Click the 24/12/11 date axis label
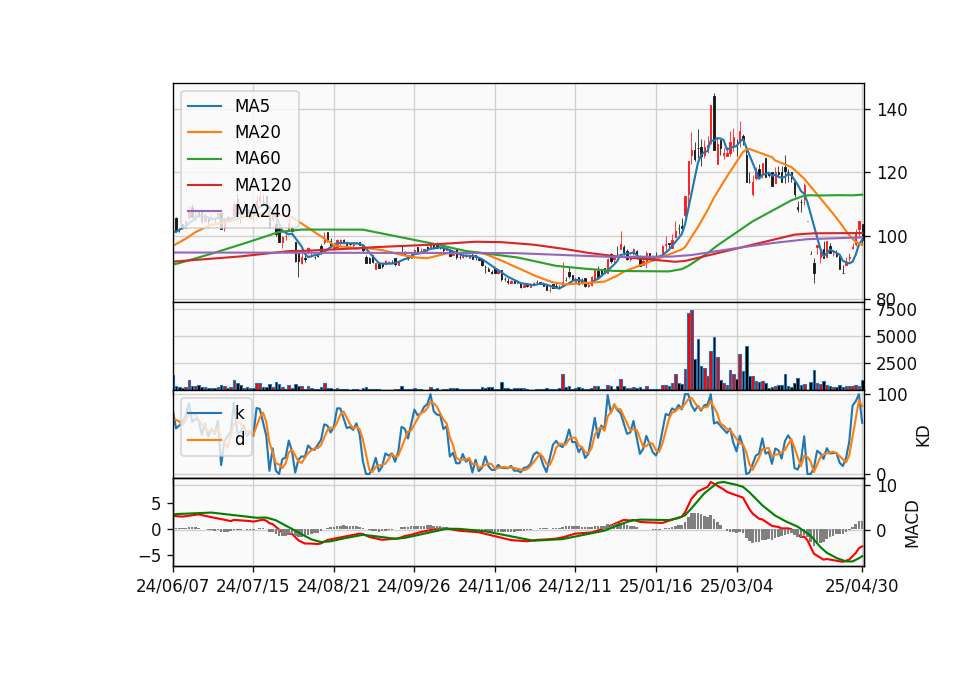The width and height of the screenshot is (960, 690). 575,586
